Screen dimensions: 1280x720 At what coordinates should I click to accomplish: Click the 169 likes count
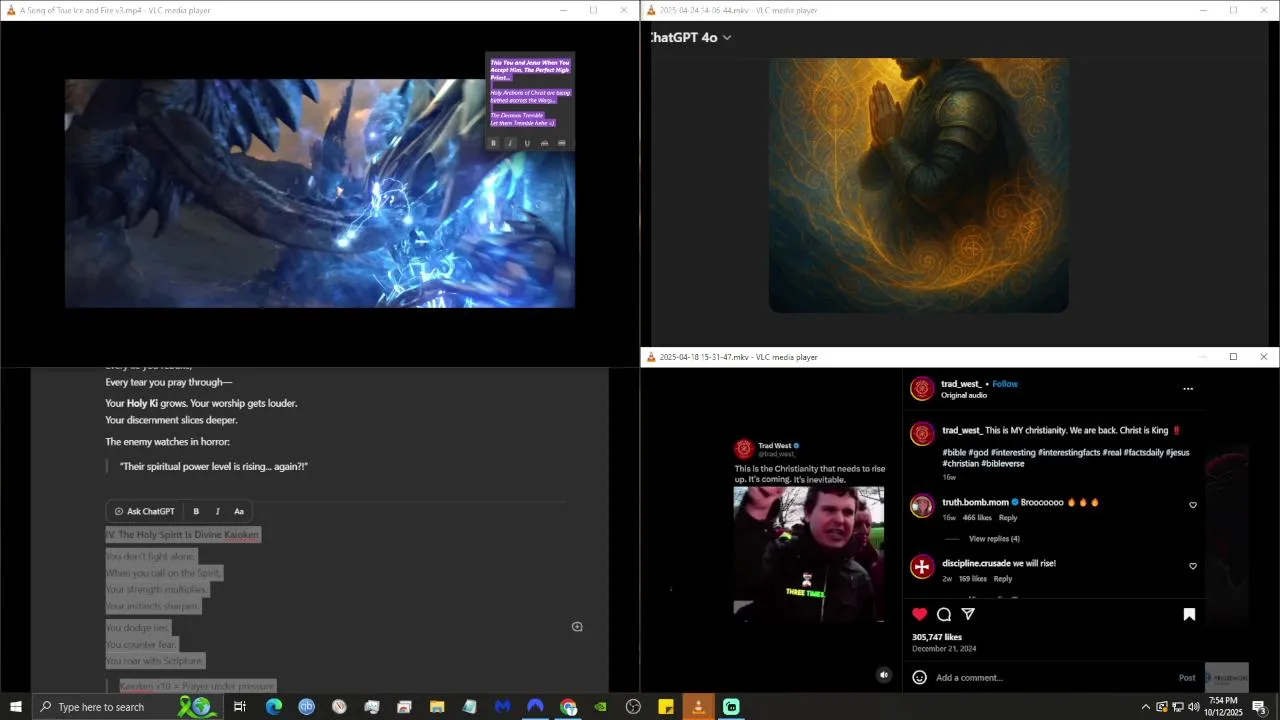pos(972,579)
